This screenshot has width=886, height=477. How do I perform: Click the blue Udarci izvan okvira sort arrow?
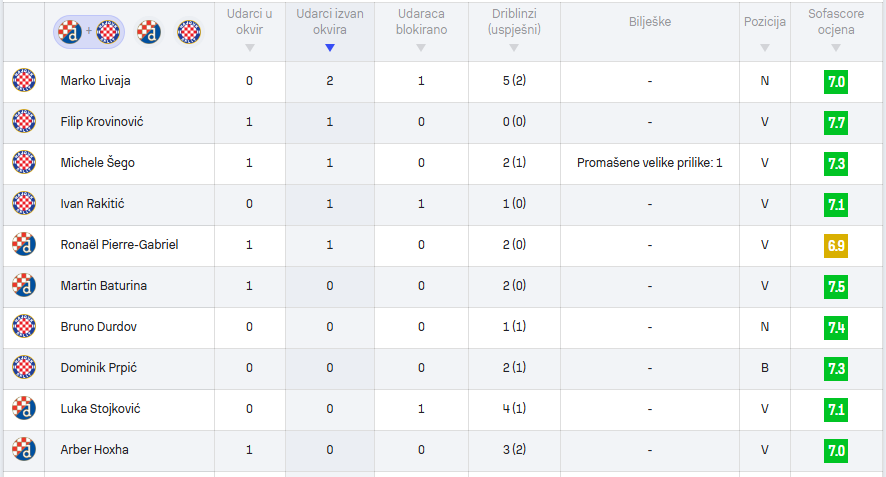330,48
